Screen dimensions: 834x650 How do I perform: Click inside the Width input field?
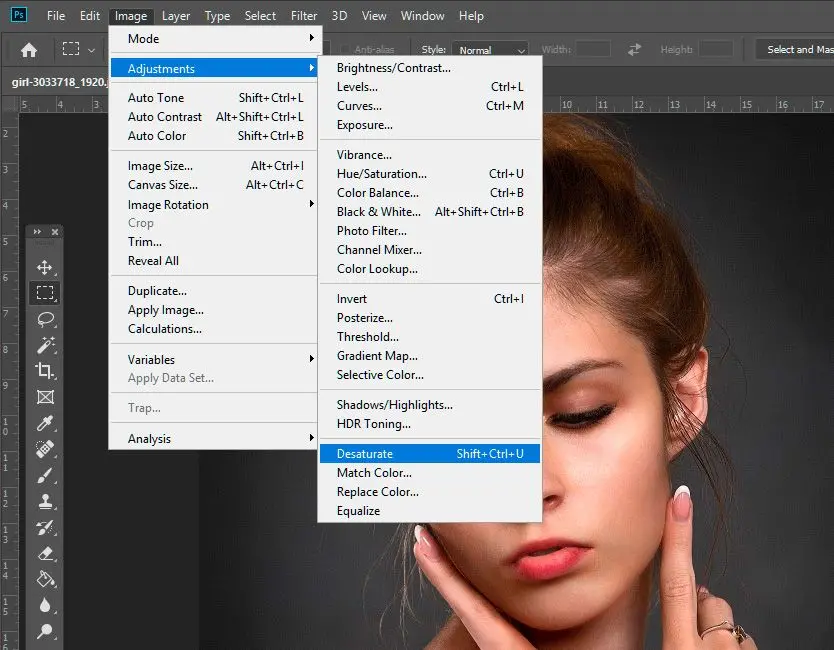pos(594,48)
